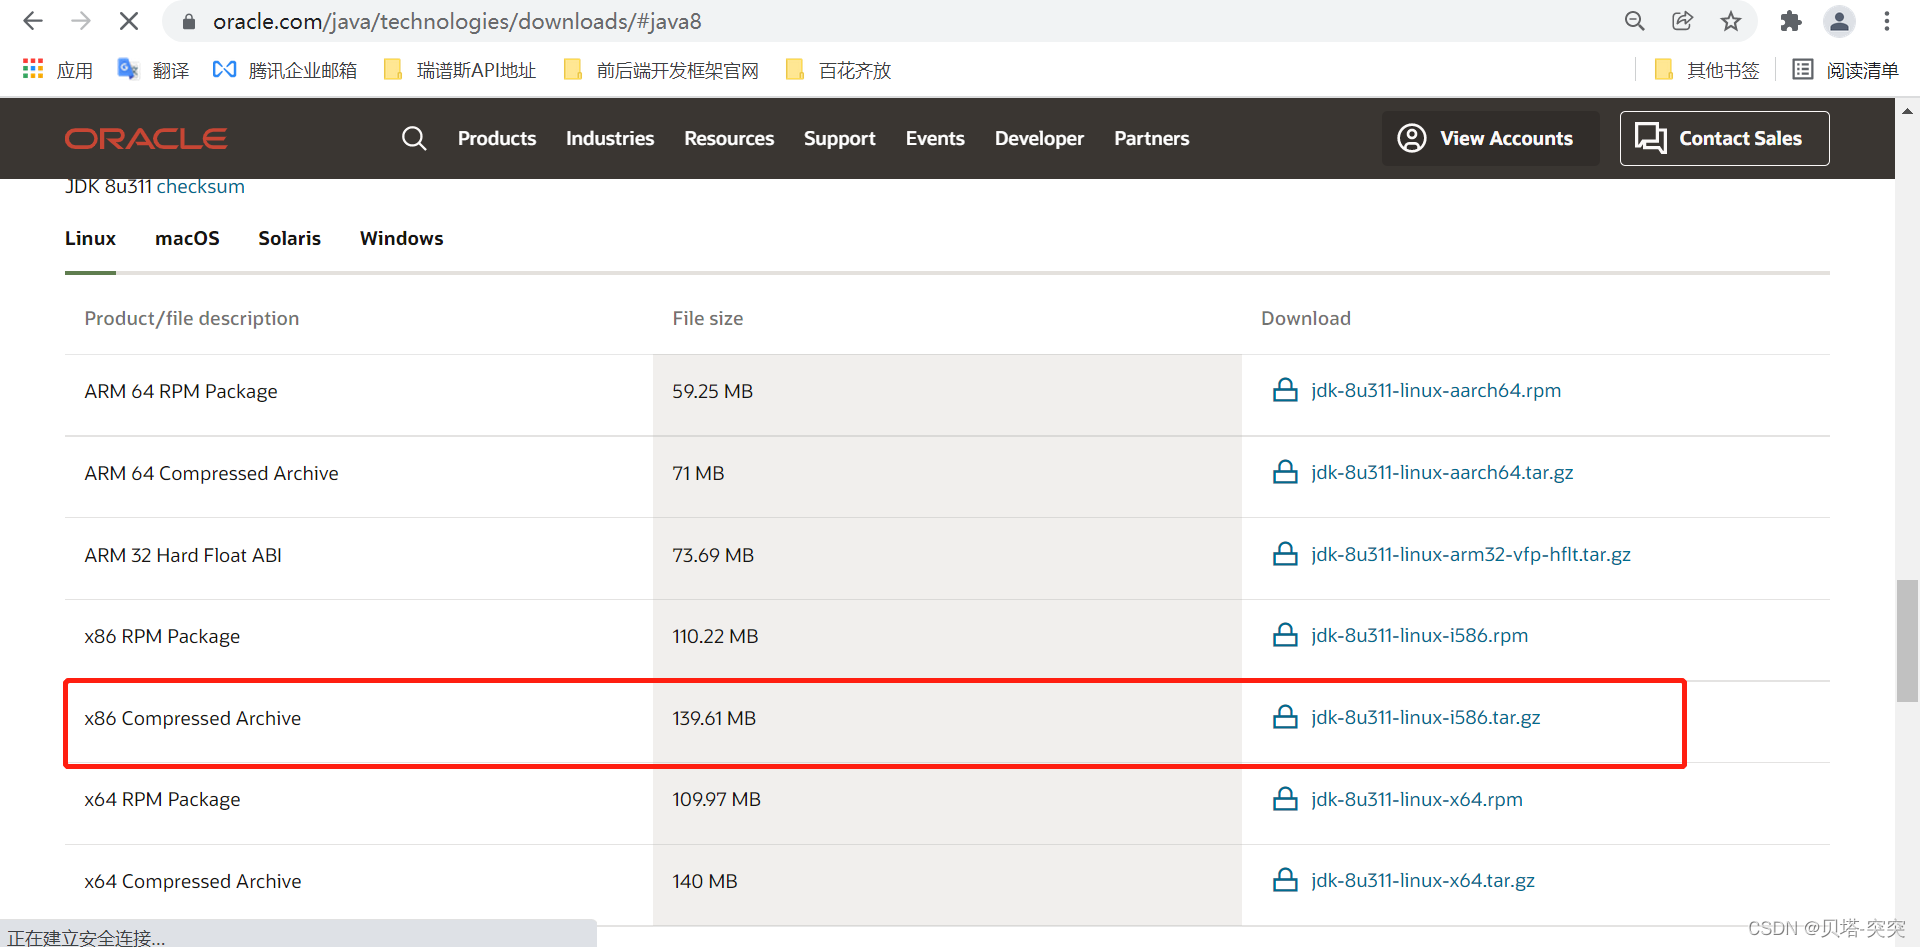Viewport: 1920px width, 947px height.
Task: Download jdk-8u311-linux-aarch64.rpm
Action: point(1436,390)
